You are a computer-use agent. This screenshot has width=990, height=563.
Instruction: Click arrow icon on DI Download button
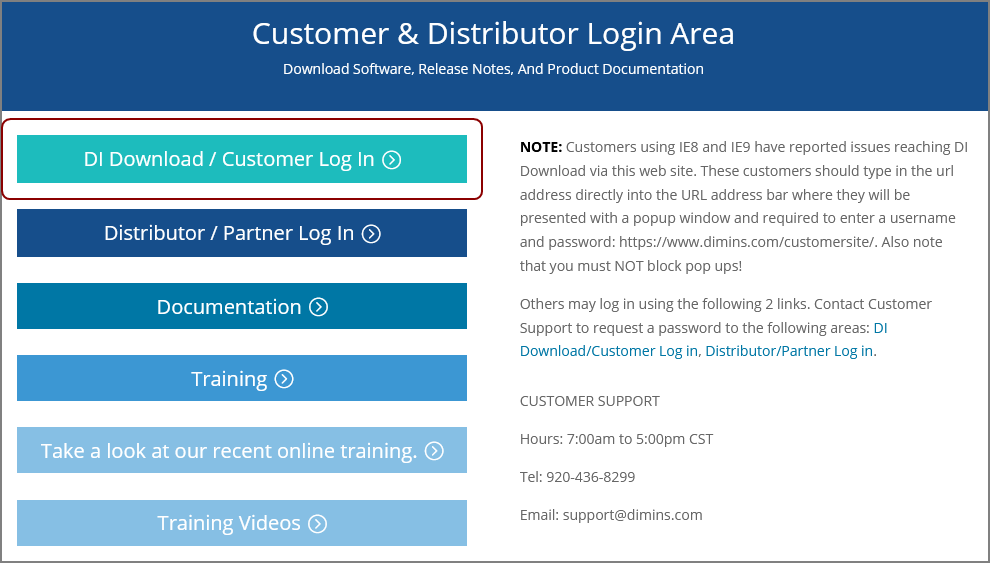click(392, 160)
